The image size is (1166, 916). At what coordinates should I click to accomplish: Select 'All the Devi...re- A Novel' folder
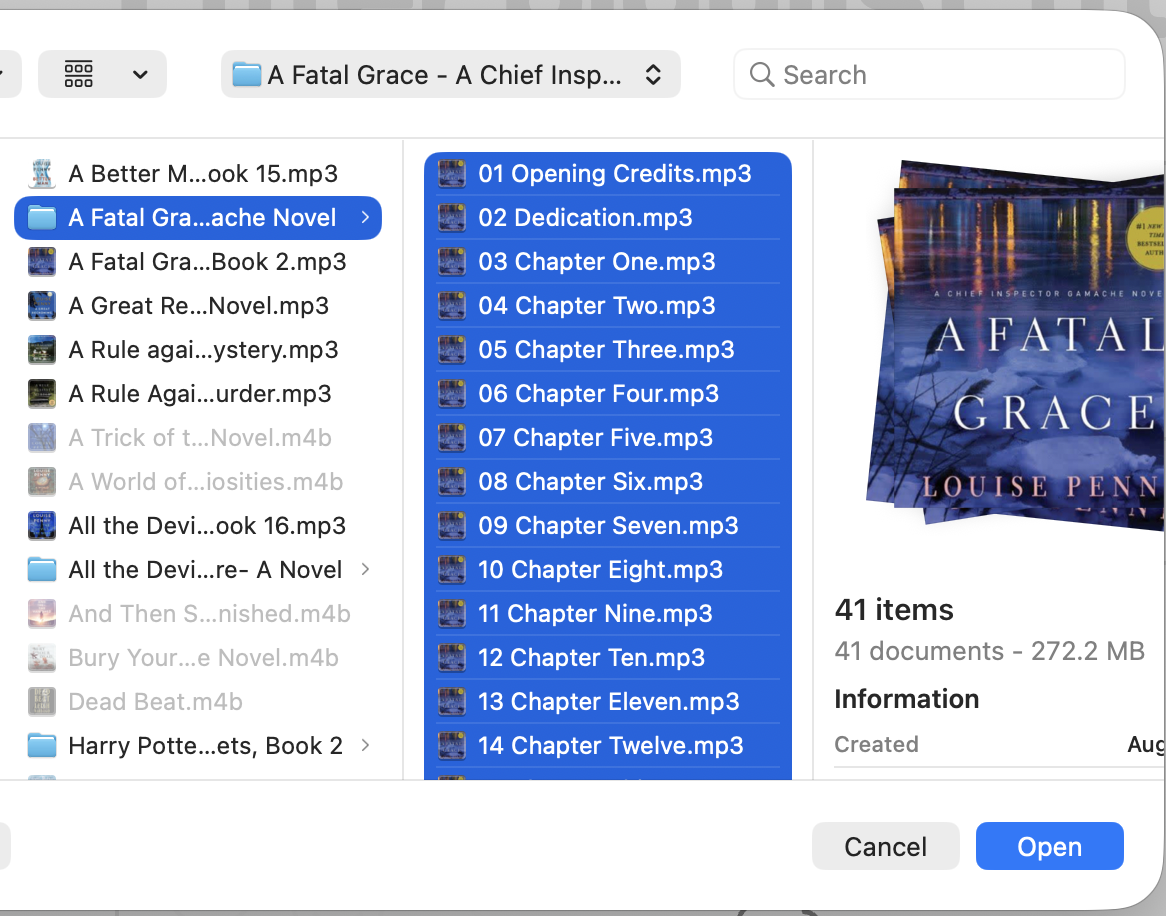198,570
